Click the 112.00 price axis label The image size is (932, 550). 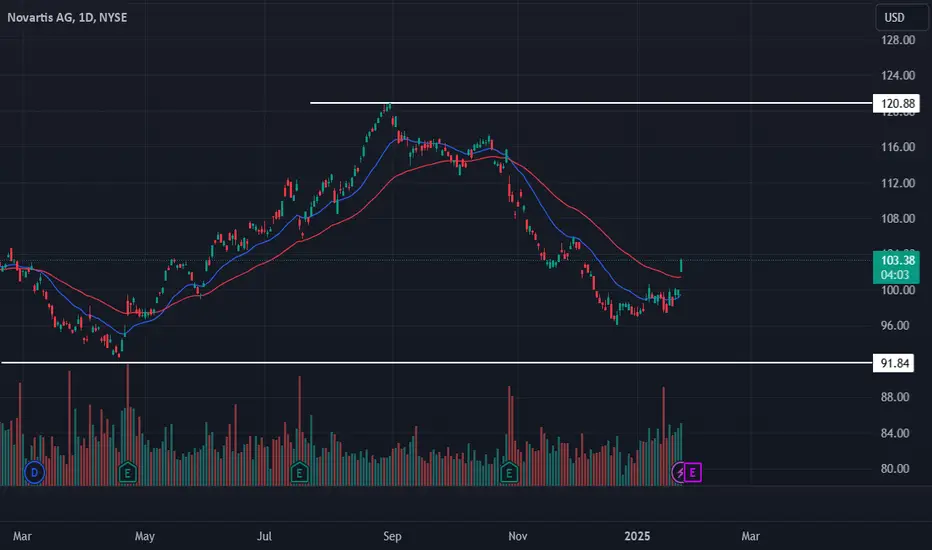898,183
